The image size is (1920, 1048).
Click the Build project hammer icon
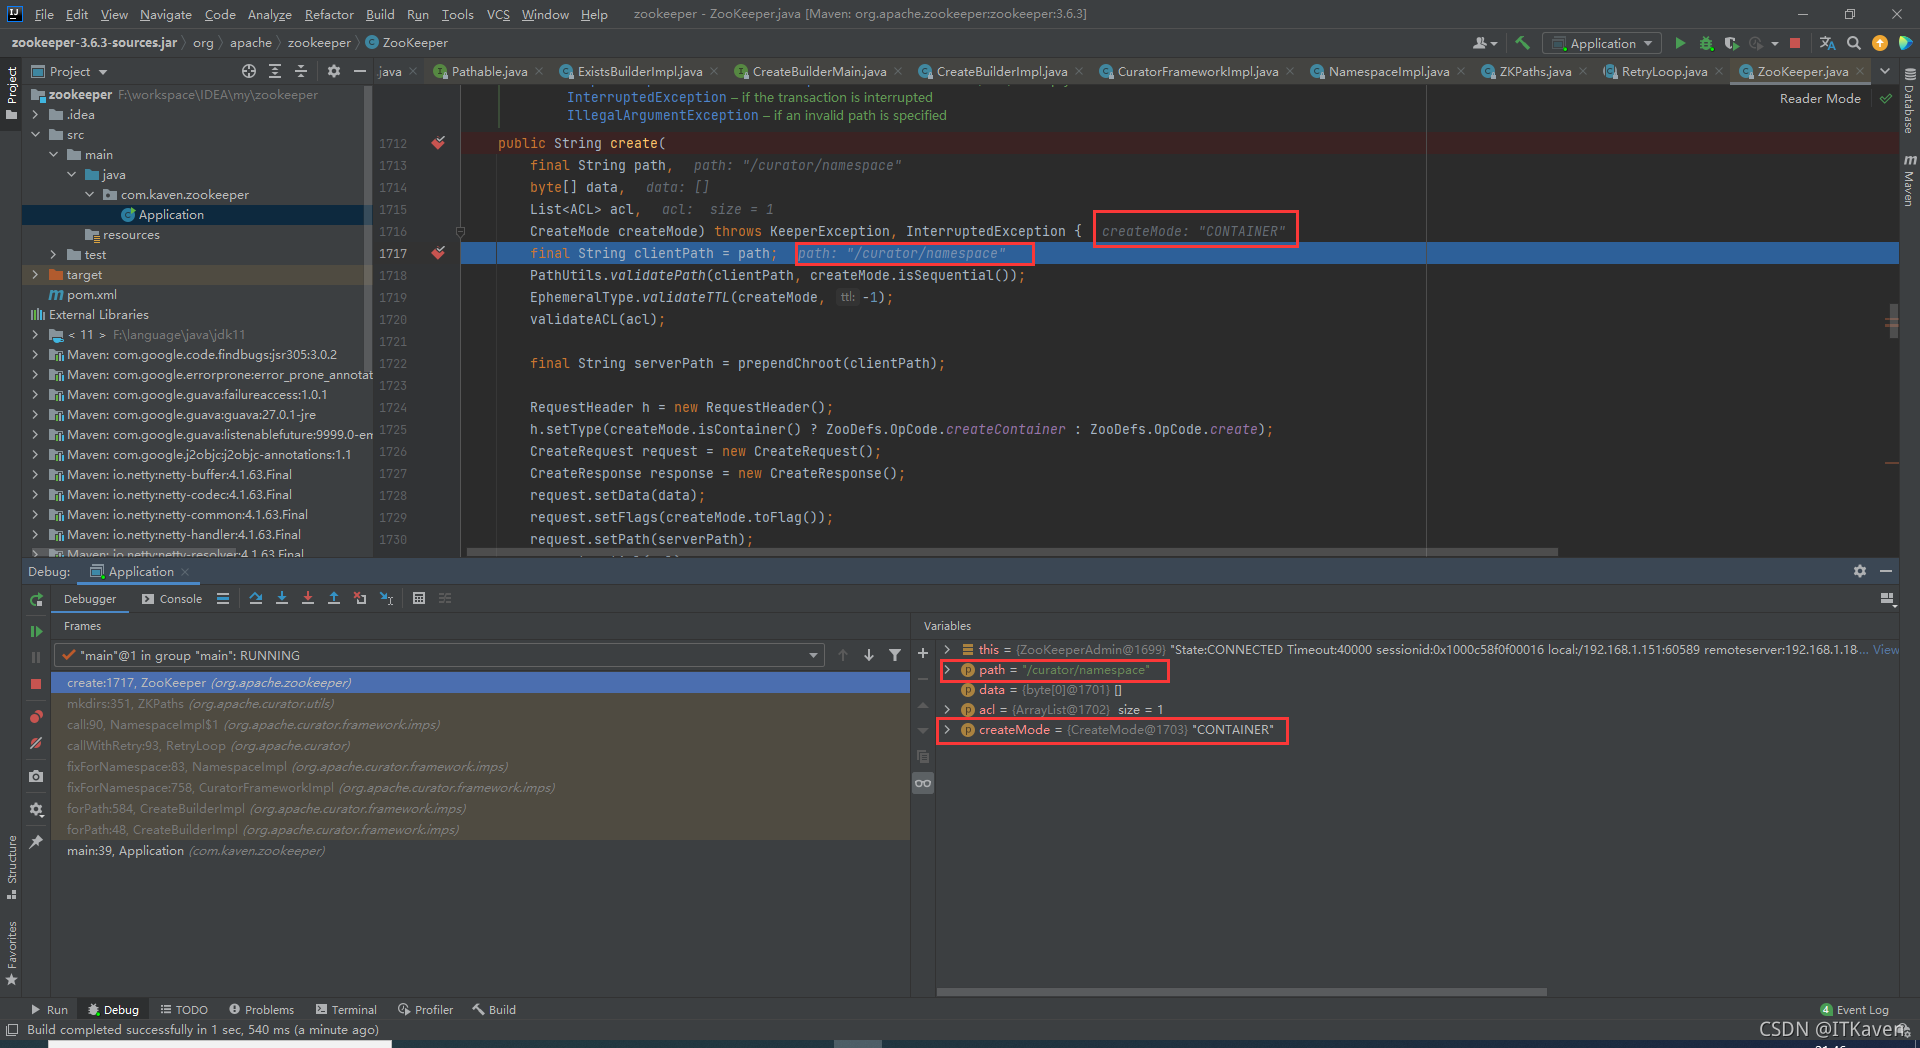point(1522,43)
